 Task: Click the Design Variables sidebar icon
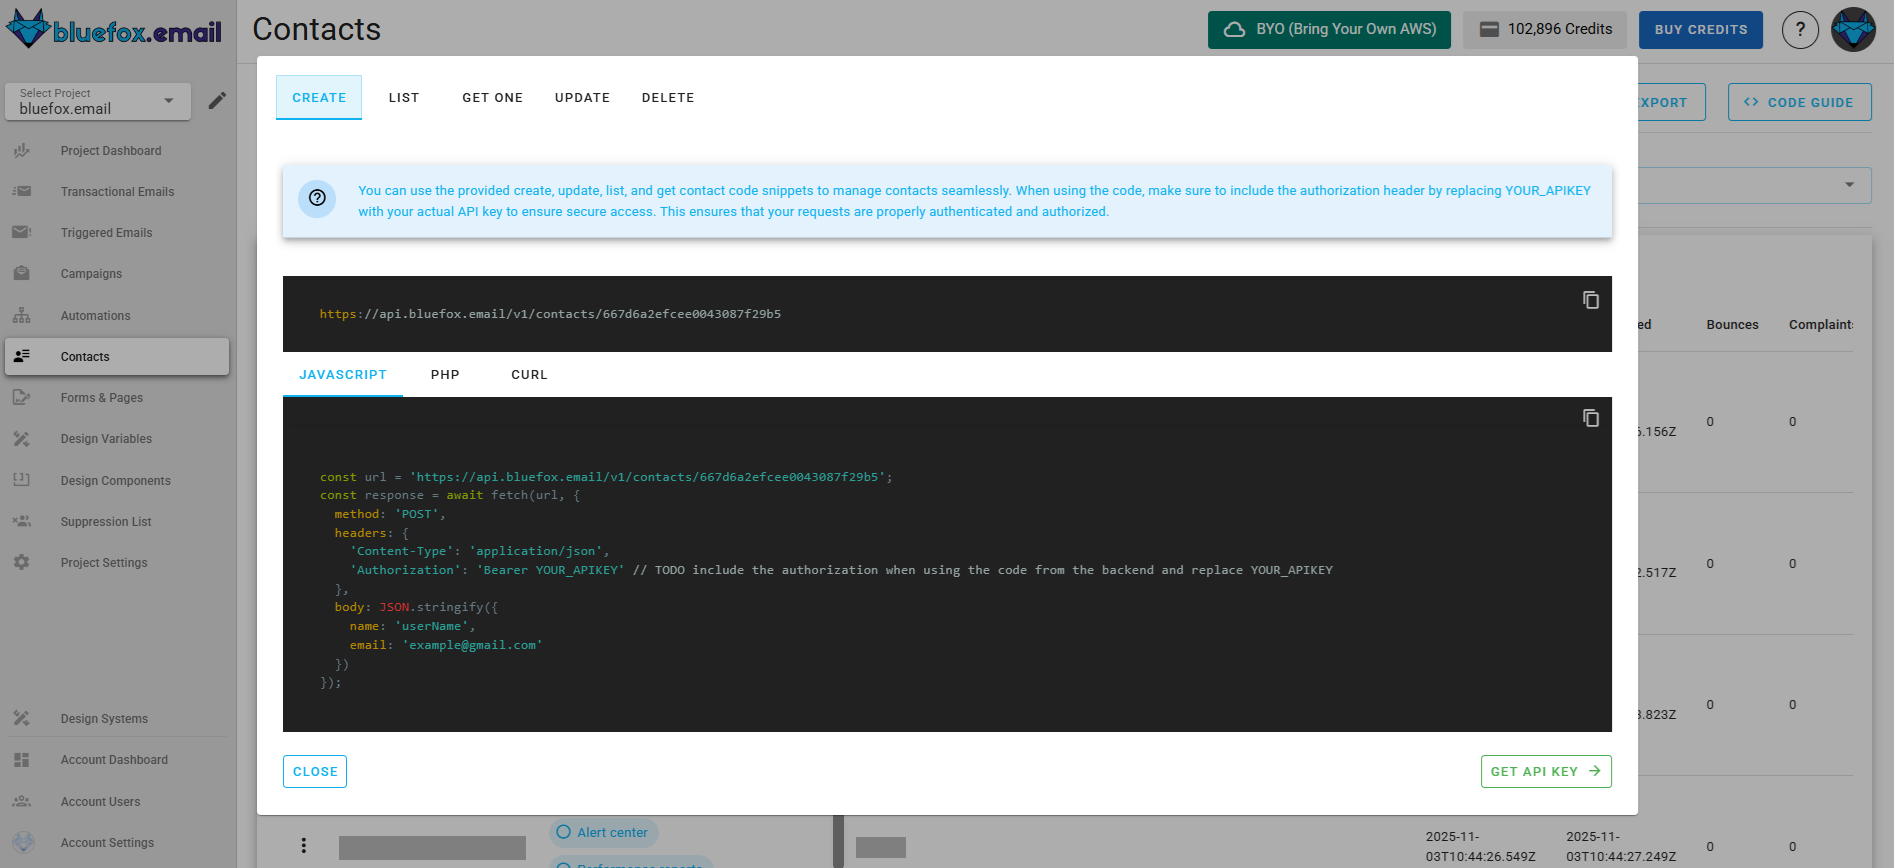22,438
